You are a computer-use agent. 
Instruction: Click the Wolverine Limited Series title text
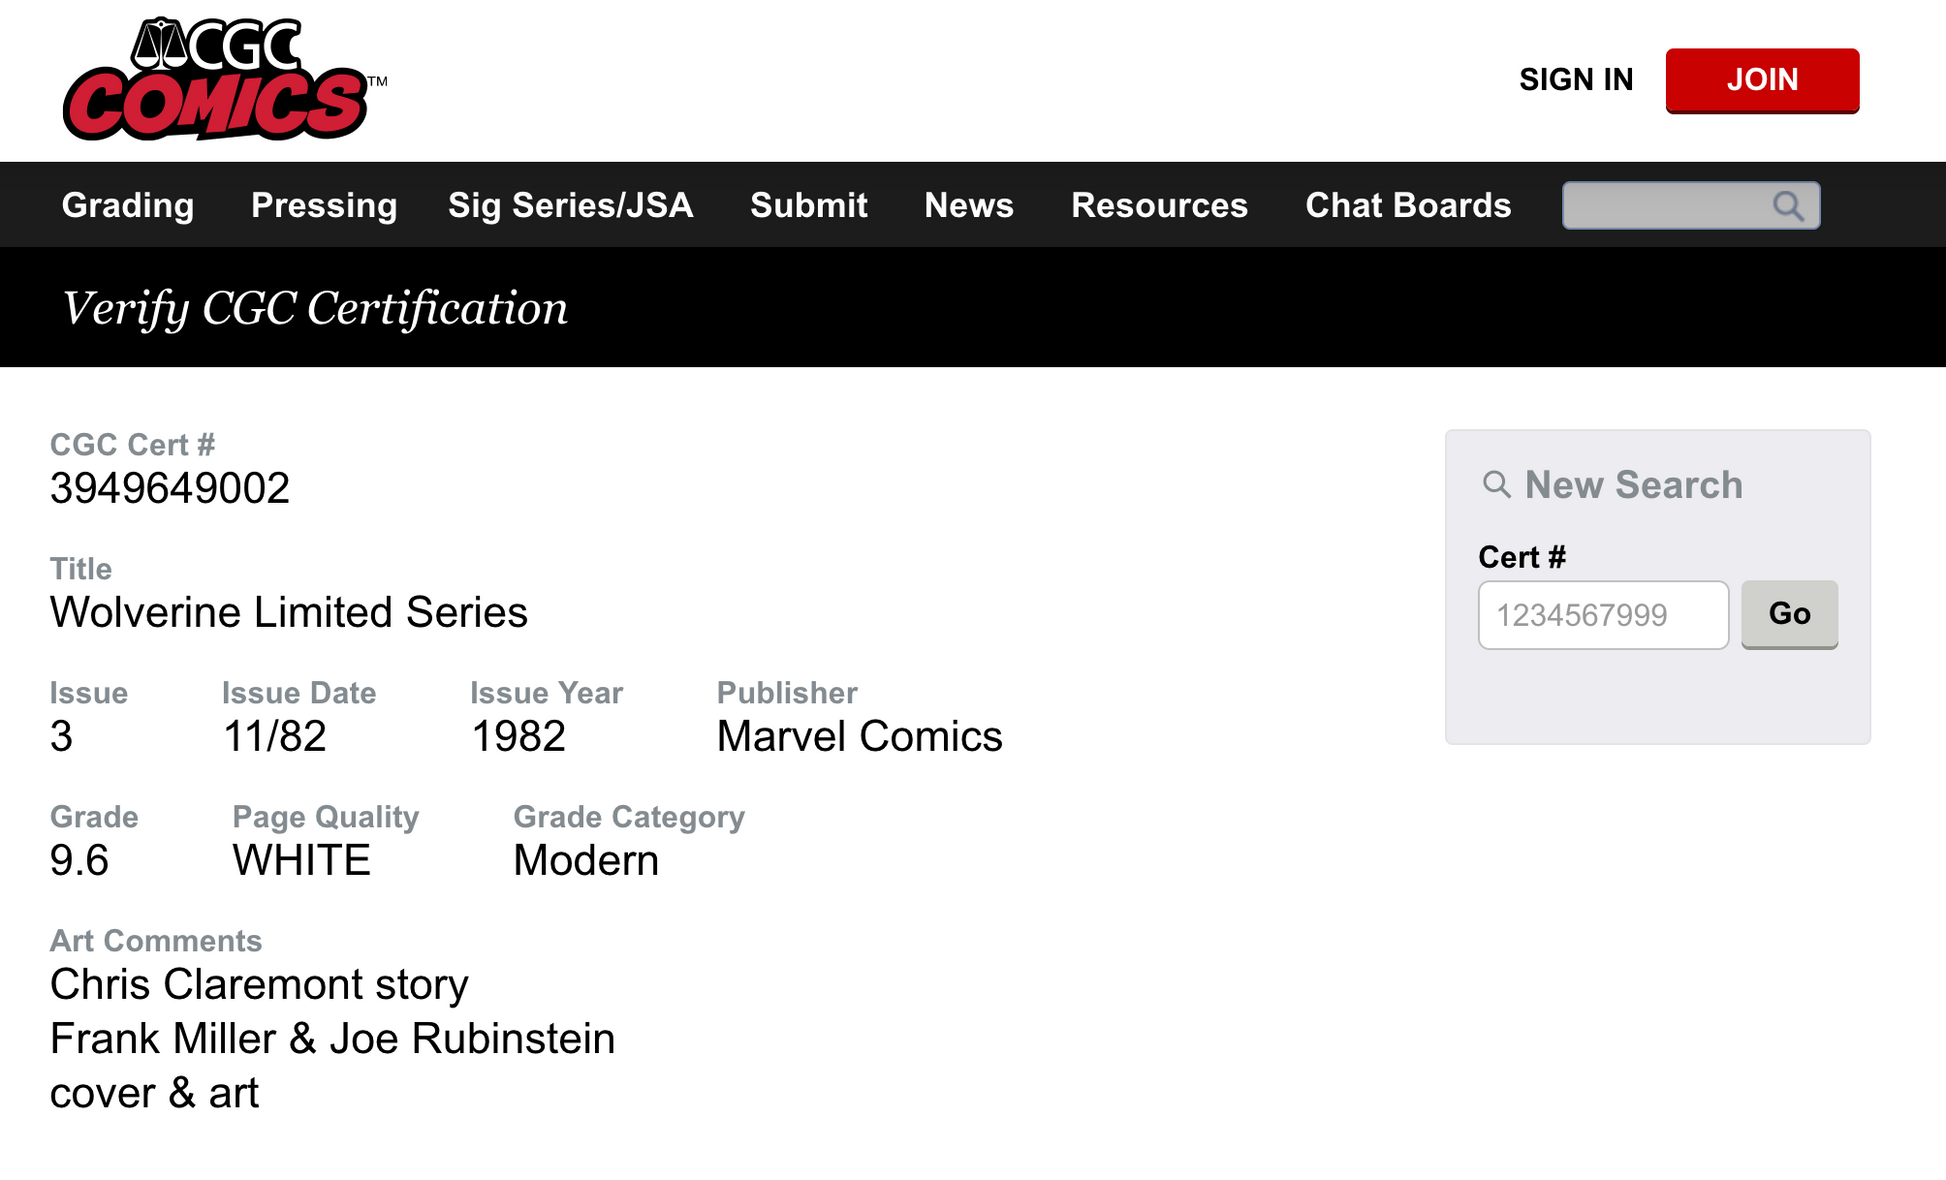point(288,611)
